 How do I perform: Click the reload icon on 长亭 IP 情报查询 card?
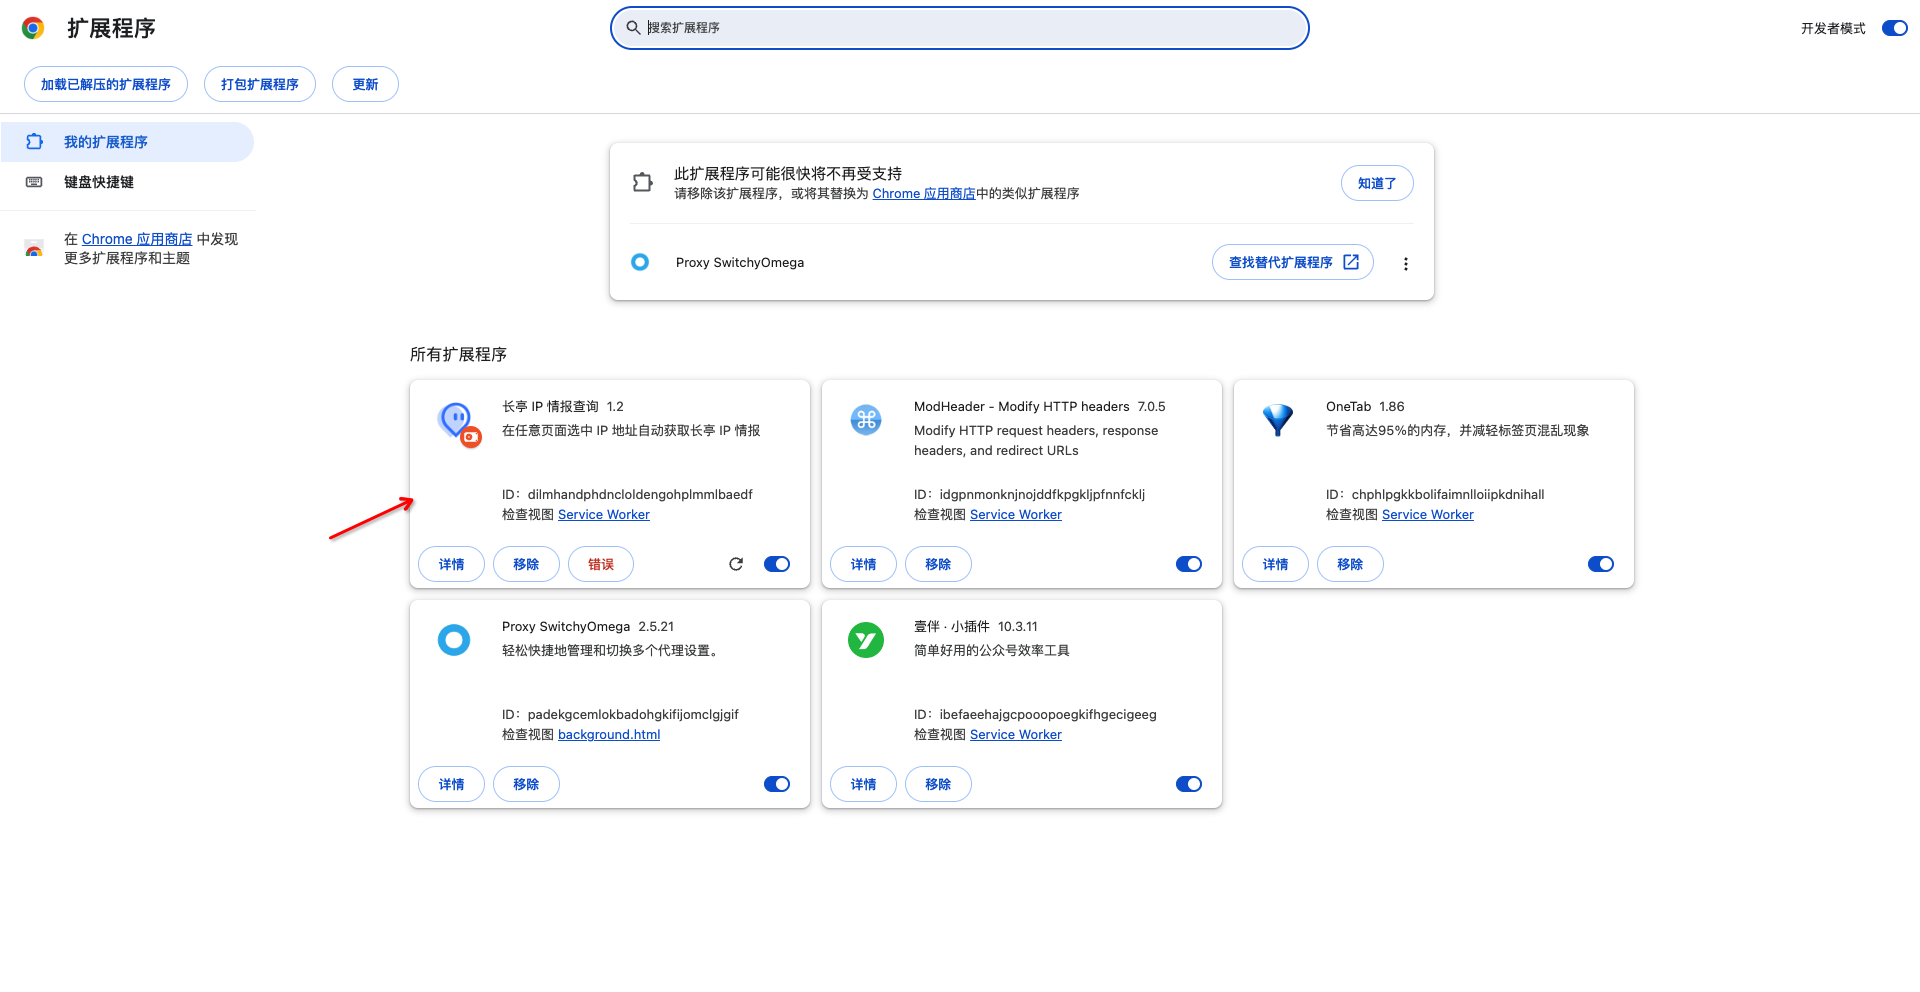click(x=736, y=564)
